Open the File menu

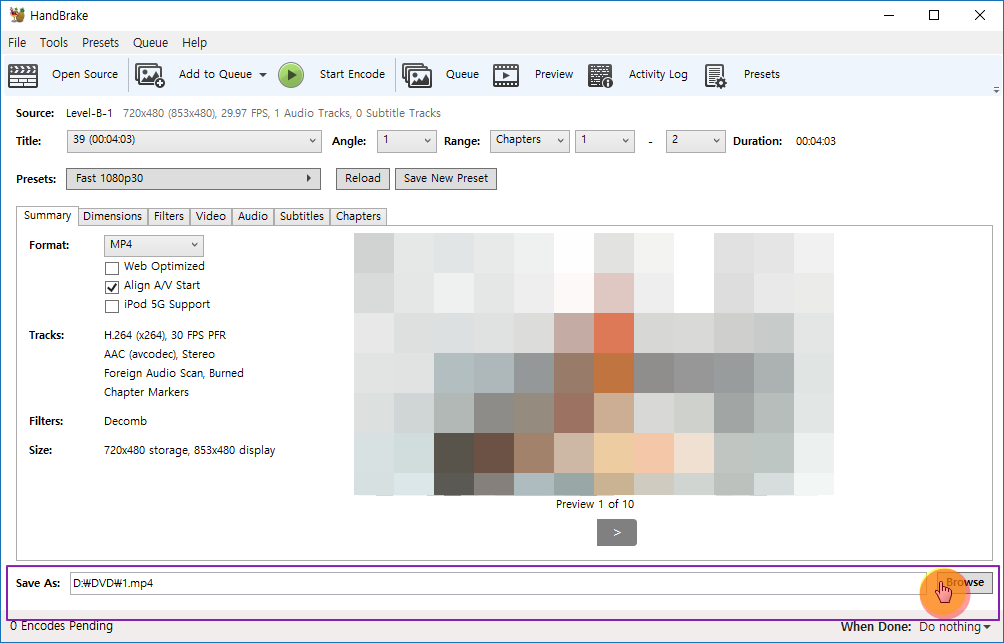(17, 43)
